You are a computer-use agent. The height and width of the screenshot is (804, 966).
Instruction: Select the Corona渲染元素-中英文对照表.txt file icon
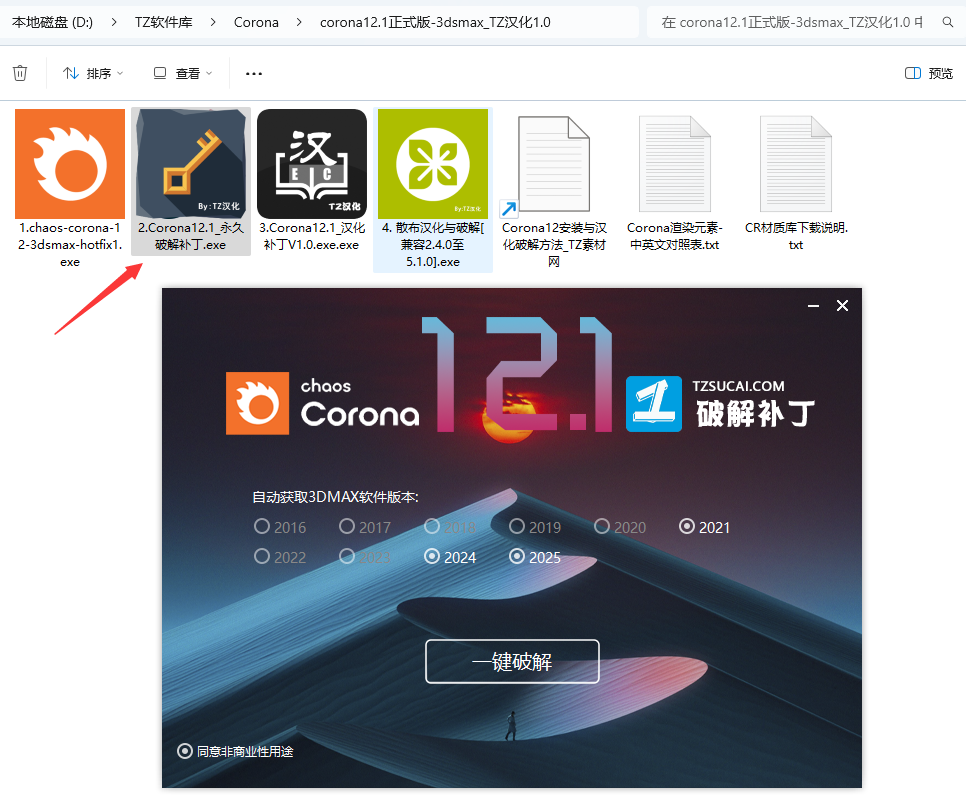click(675, 164)
